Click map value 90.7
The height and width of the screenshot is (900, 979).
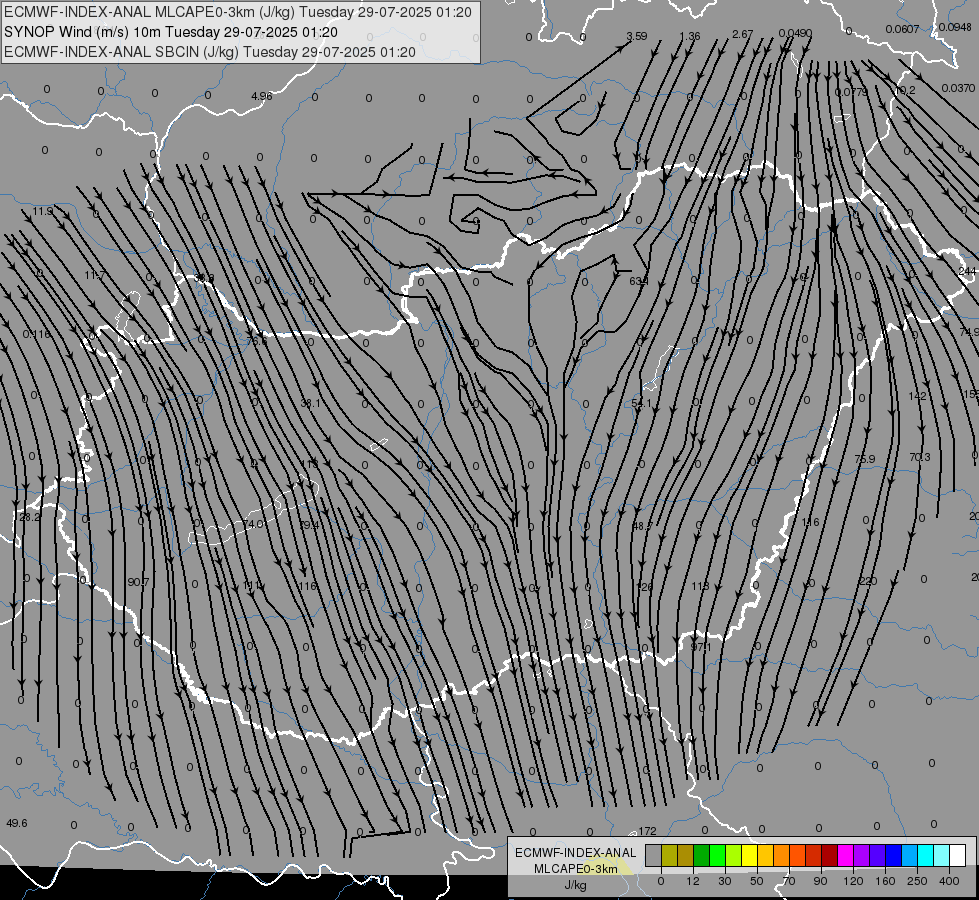point(138,582)
